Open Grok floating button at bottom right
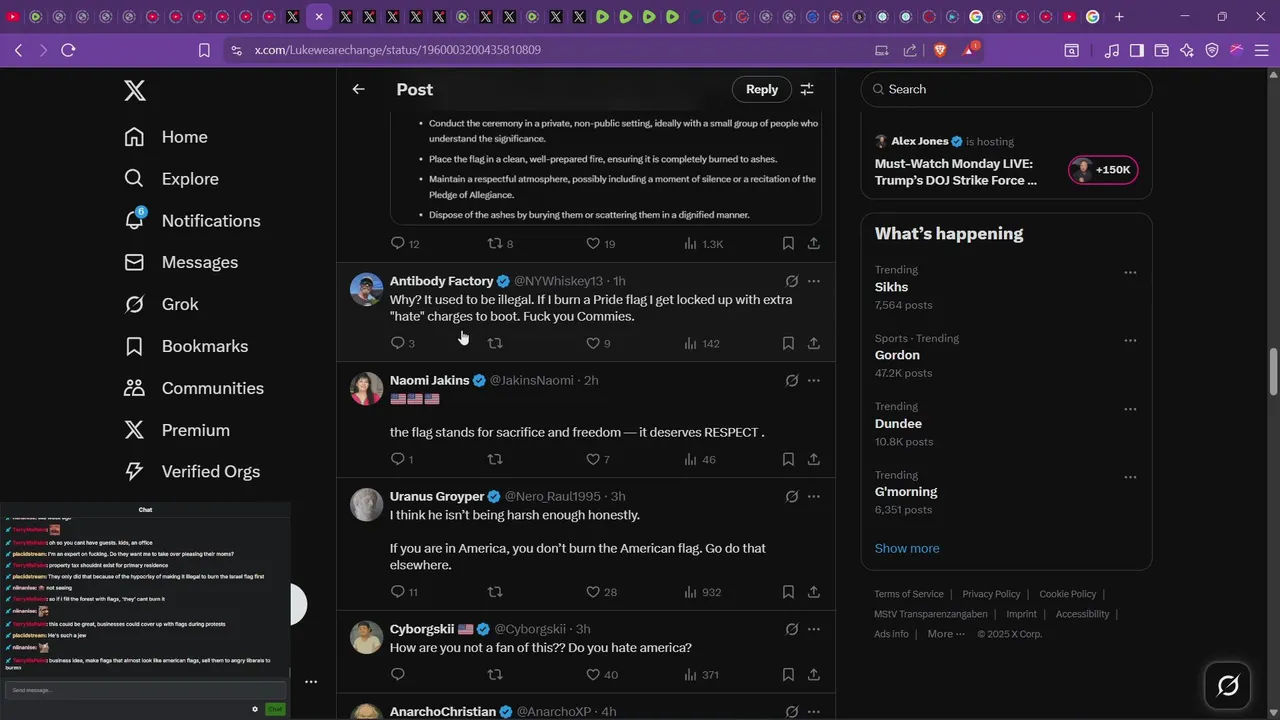 coord(1228,686)
